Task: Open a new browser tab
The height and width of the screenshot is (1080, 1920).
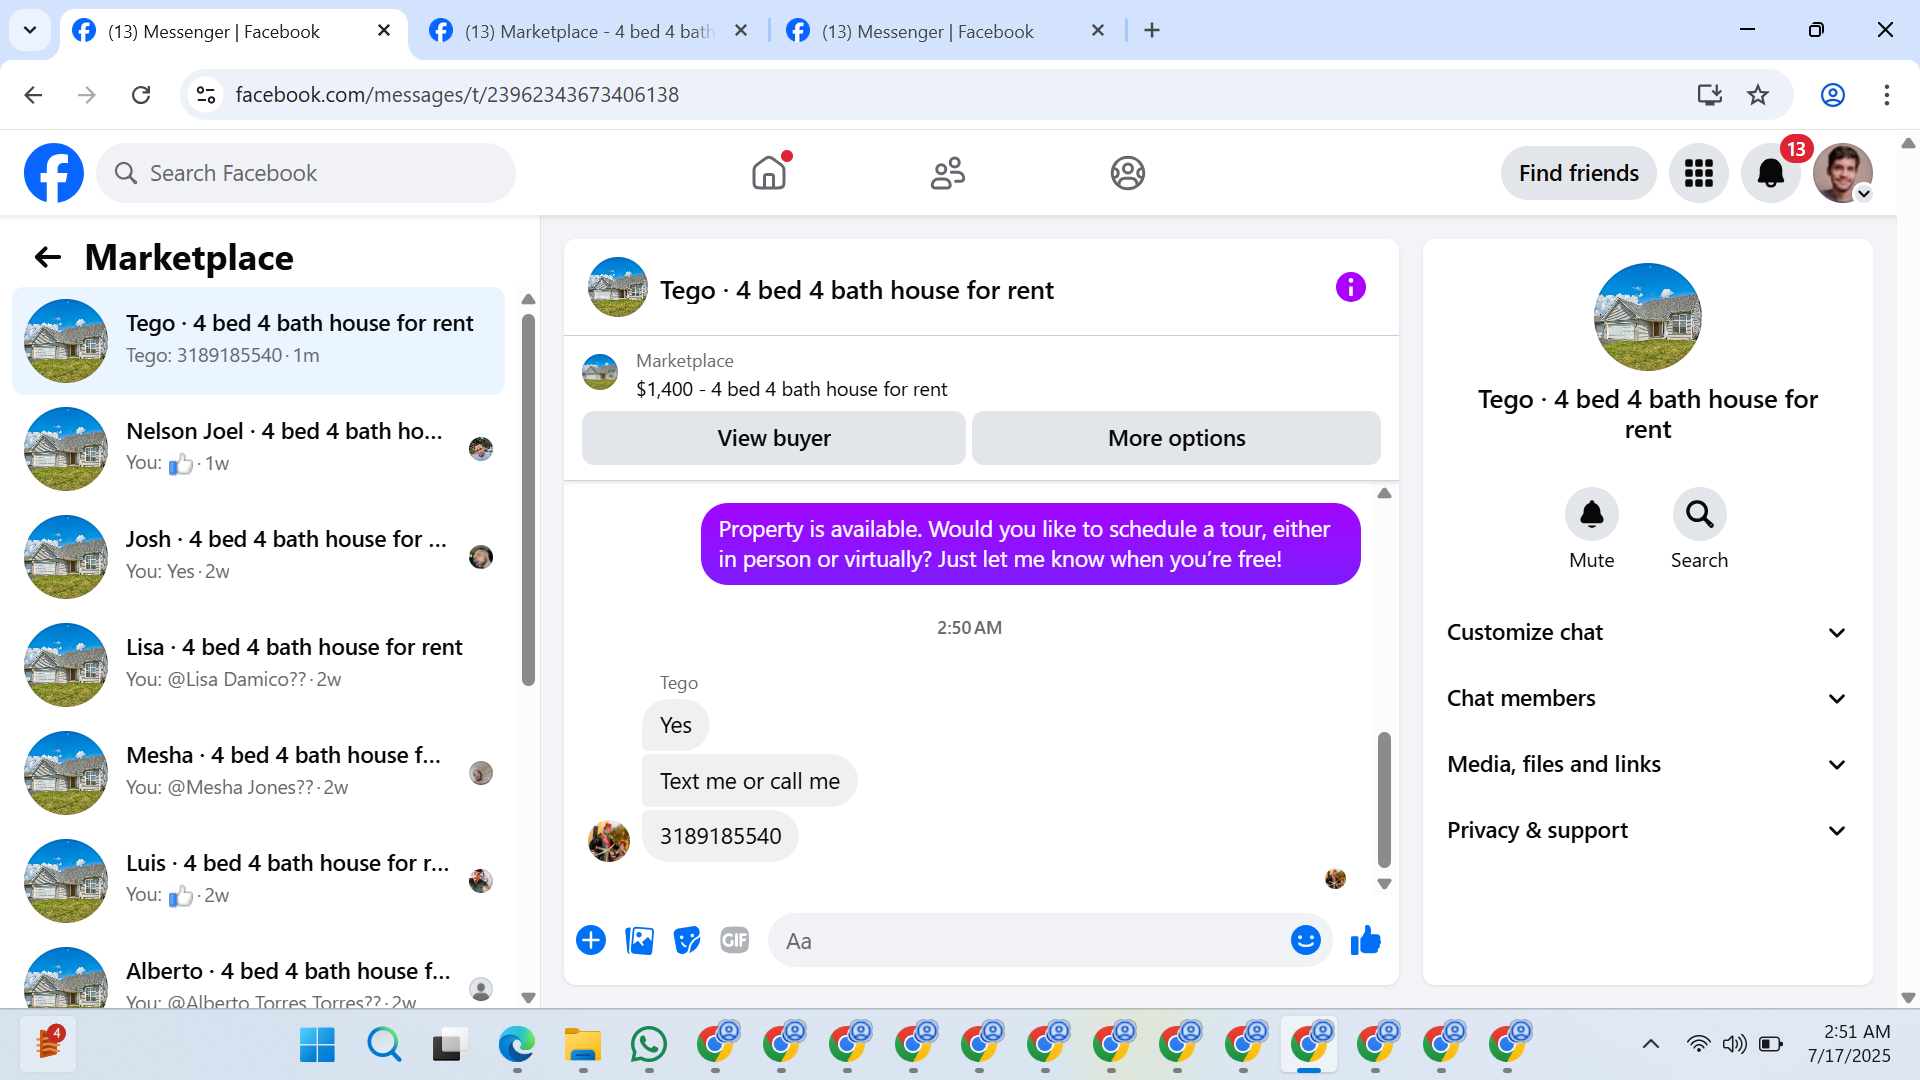Action: 1152,31
